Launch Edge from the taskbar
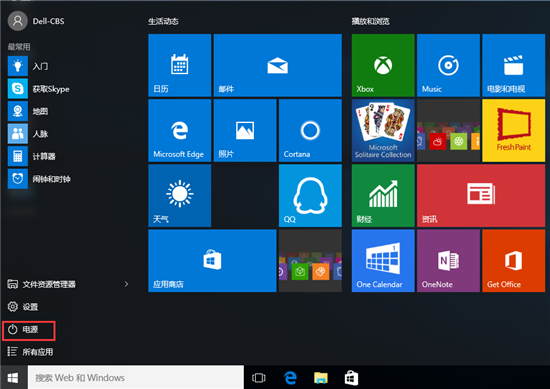Image resolution: width=550 pixels, height=389 pixels. (290, 378)
